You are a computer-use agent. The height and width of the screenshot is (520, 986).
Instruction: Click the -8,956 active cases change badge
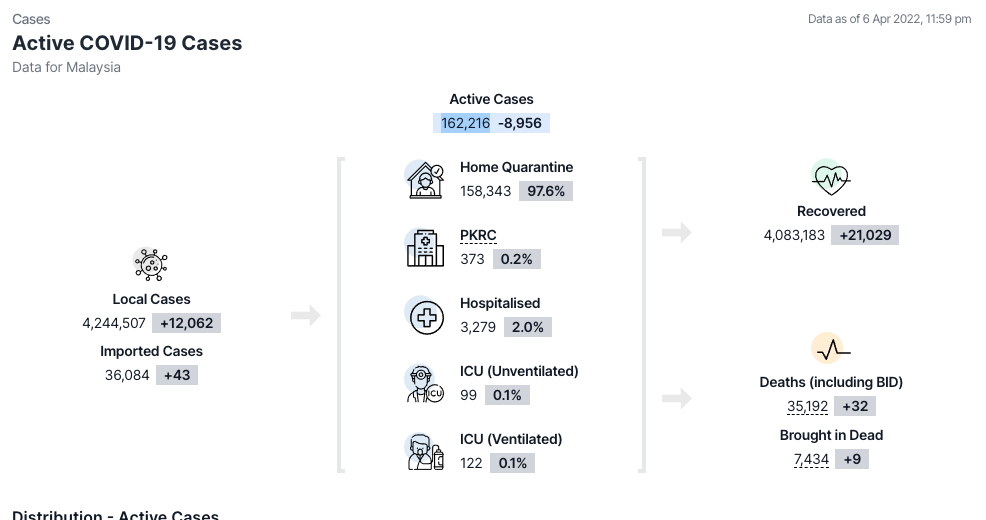520,123
